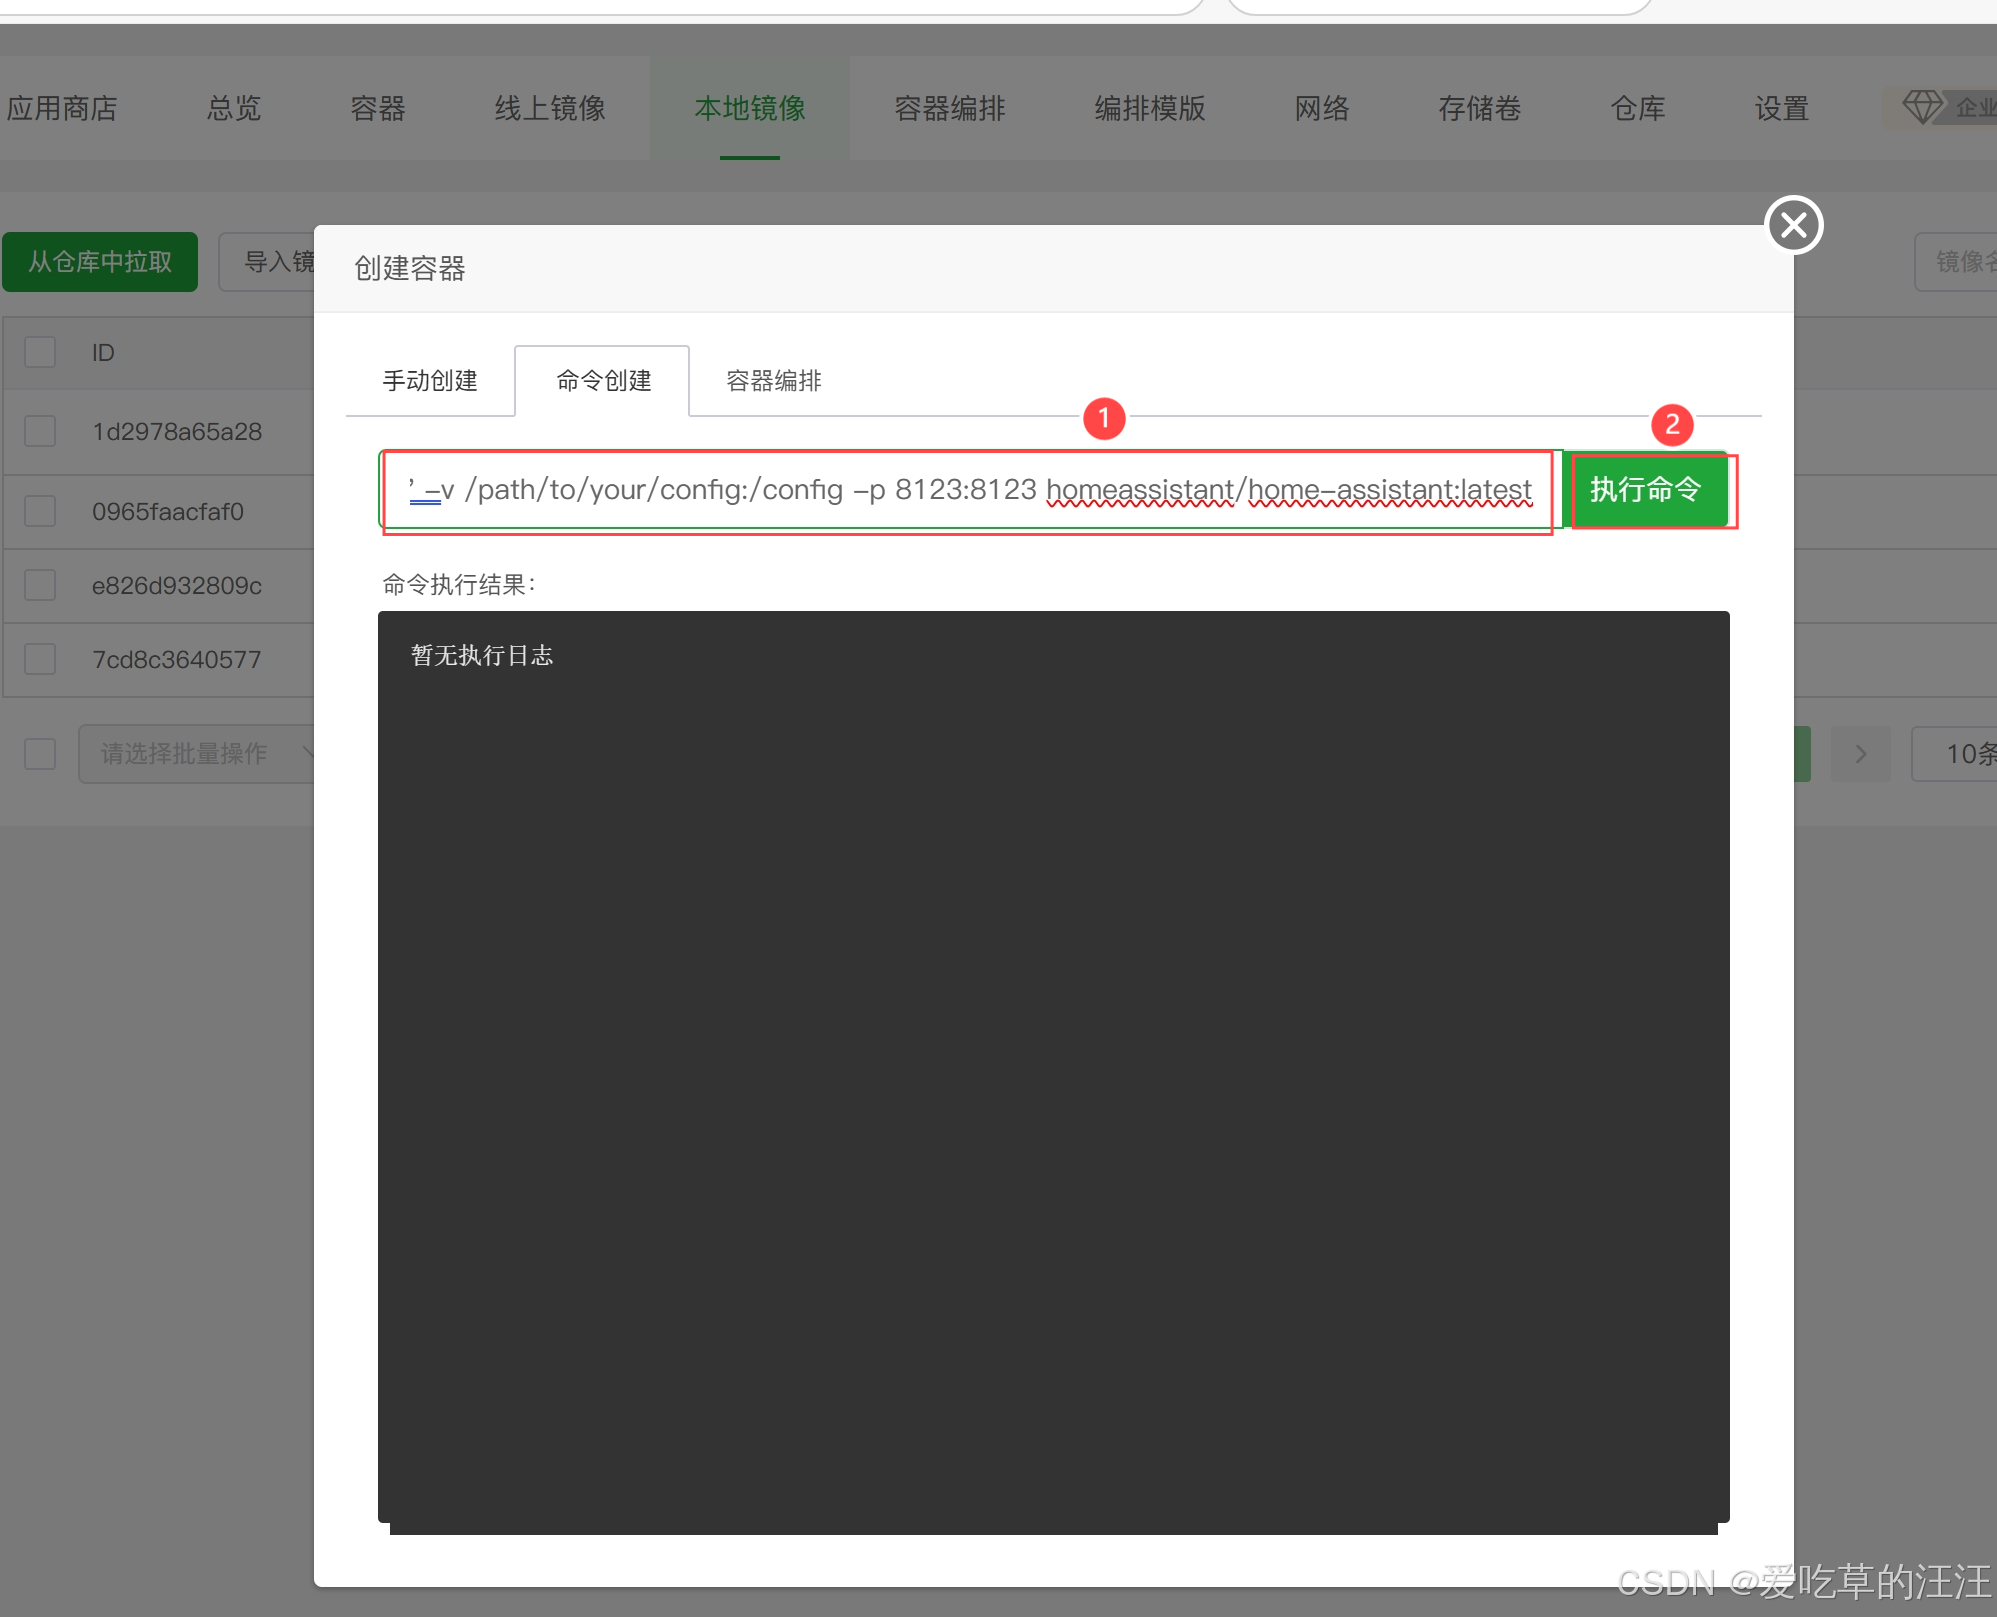Check the box for image 1d2978a65a28

point(40,431)
